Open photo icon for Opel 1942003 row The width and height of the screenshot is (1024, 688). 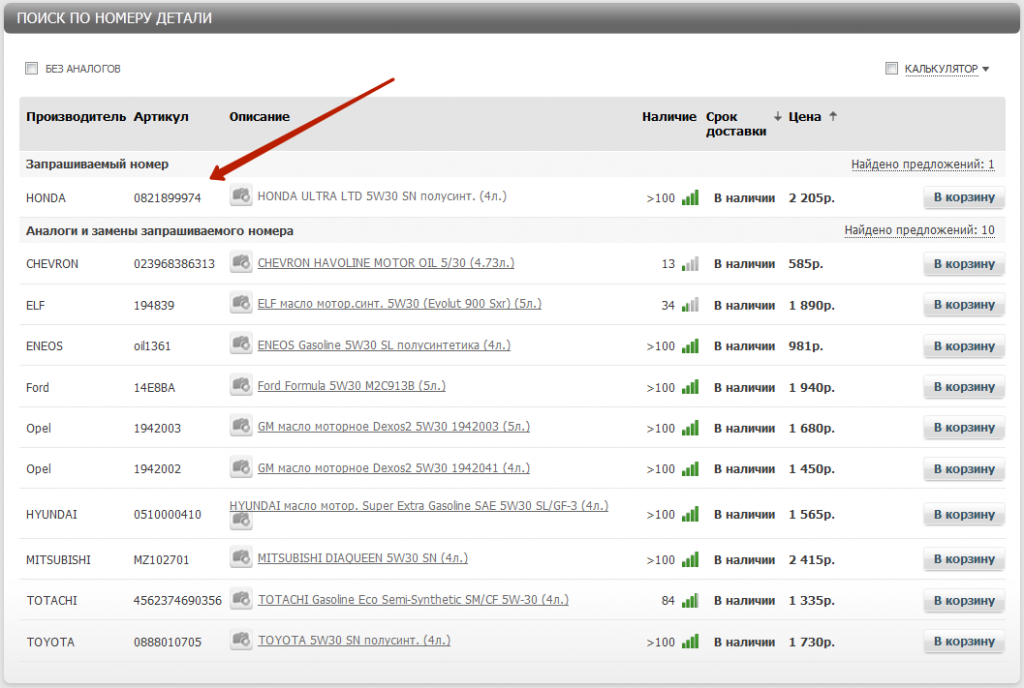pyautogui.click(x=241, y=426)
